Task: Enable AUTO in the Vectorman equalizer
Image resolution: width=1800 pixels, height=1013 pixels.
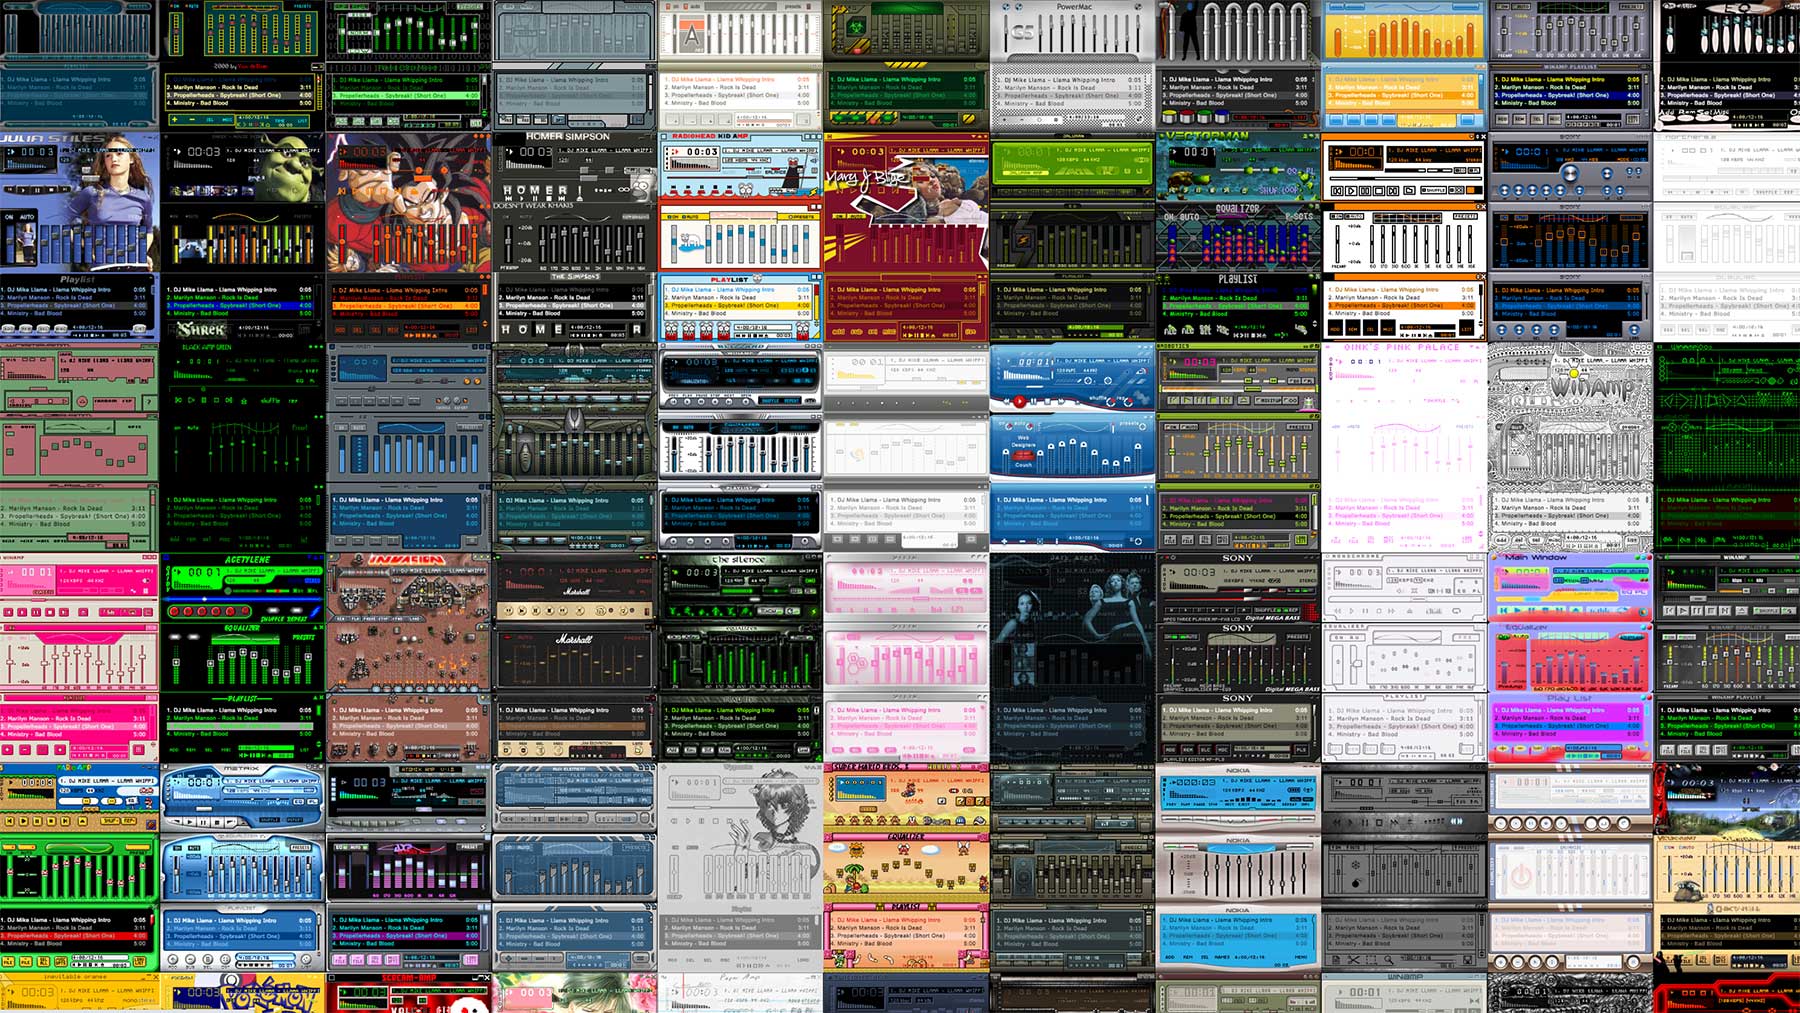Action: [1189, 216]
